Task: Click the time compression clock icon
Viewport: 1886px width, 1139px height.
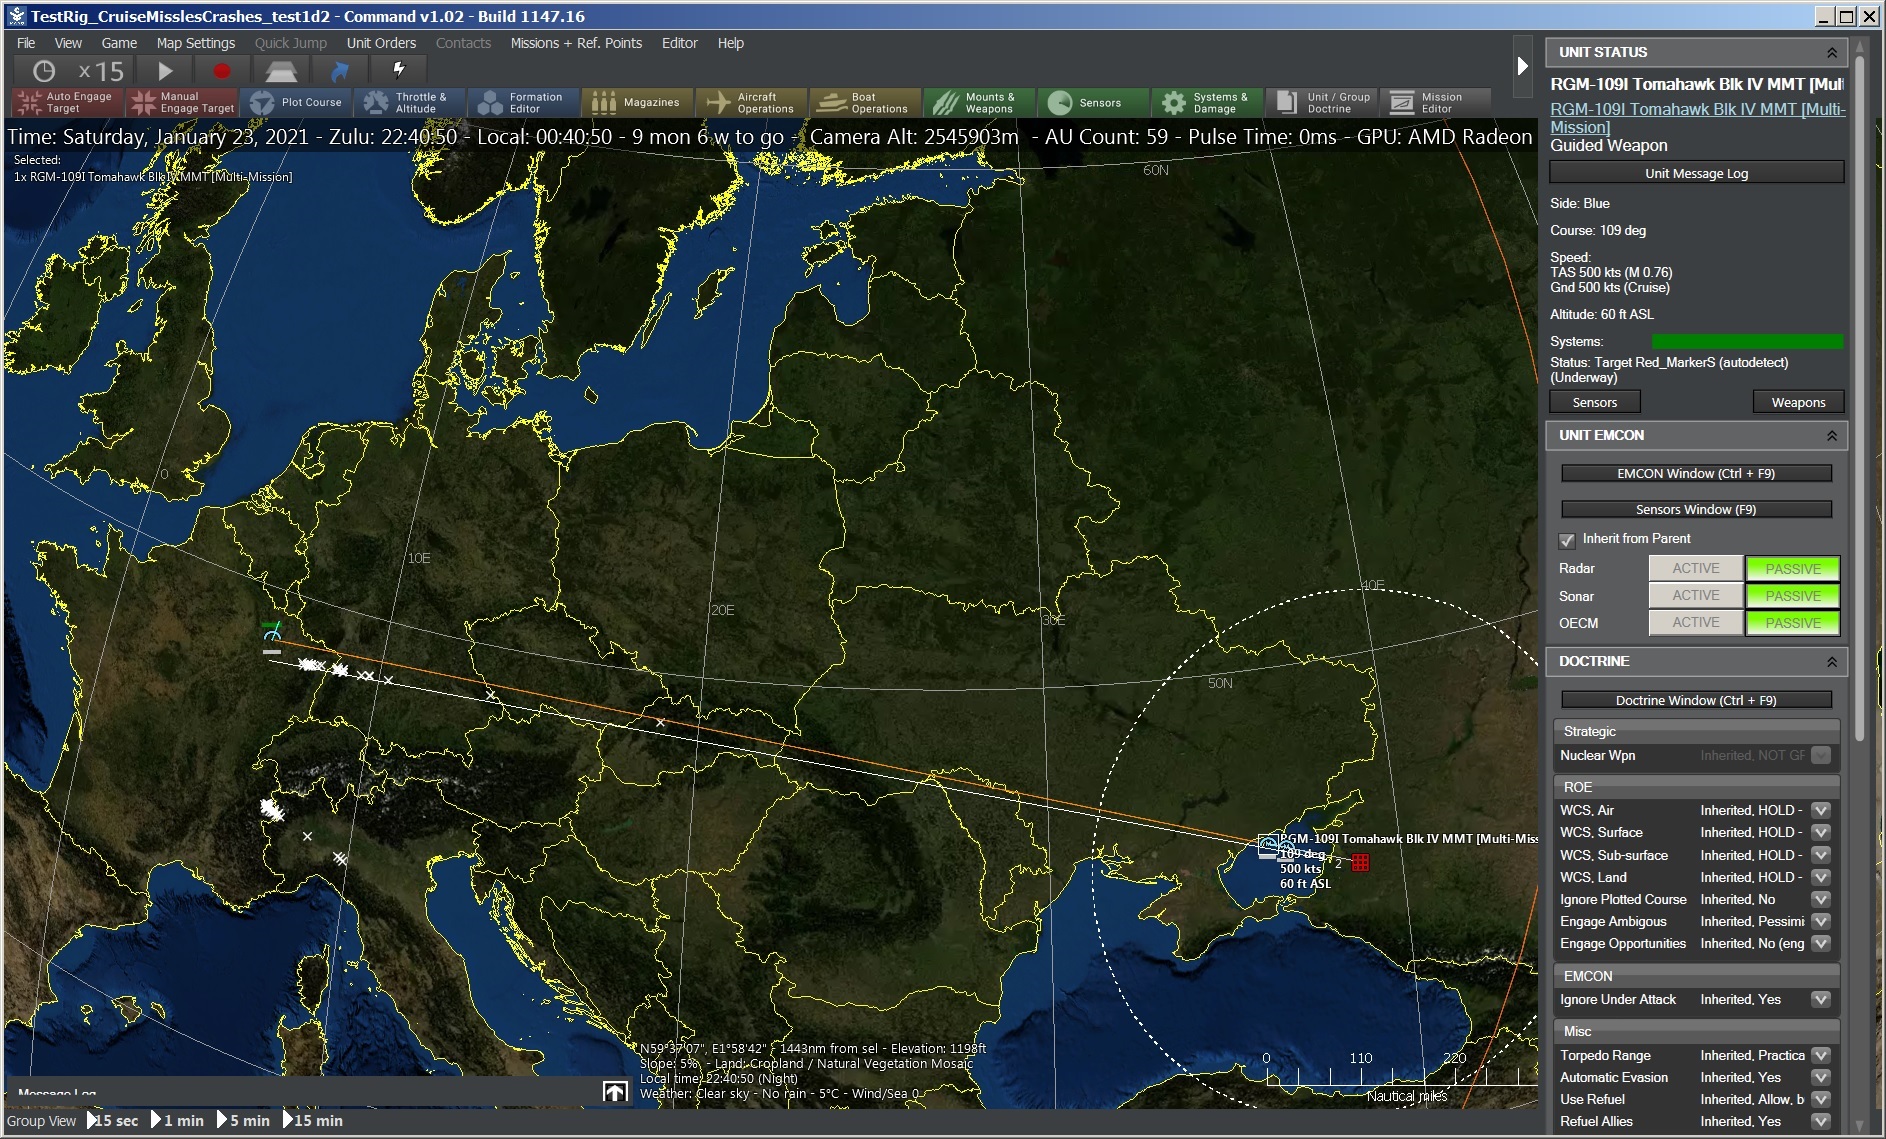Action: pyautogui.click(x=44, y=71)
